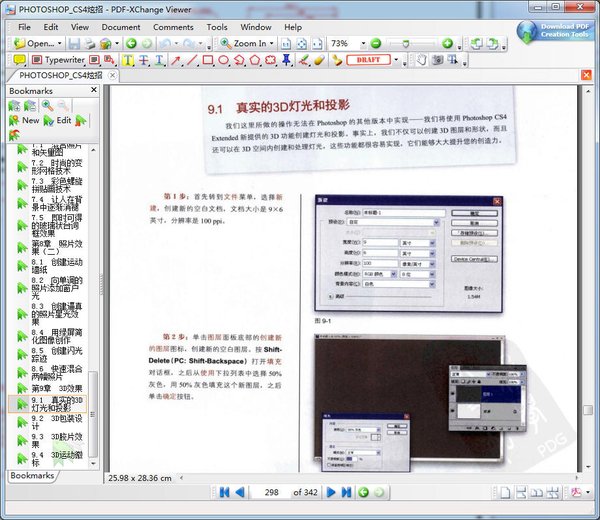Select single page layout icon

[505, 492]
